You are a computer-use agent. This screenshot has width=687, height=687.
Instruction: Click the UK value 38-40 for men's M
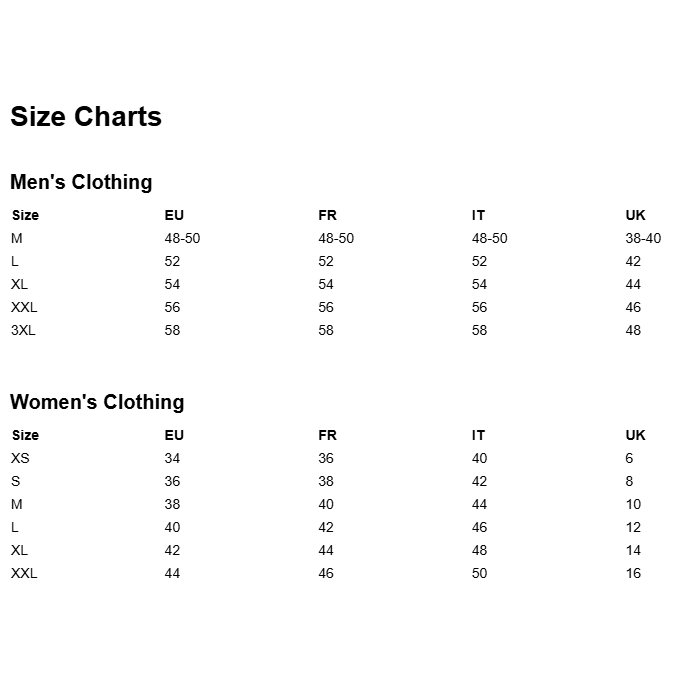click(x=643, y=238)
